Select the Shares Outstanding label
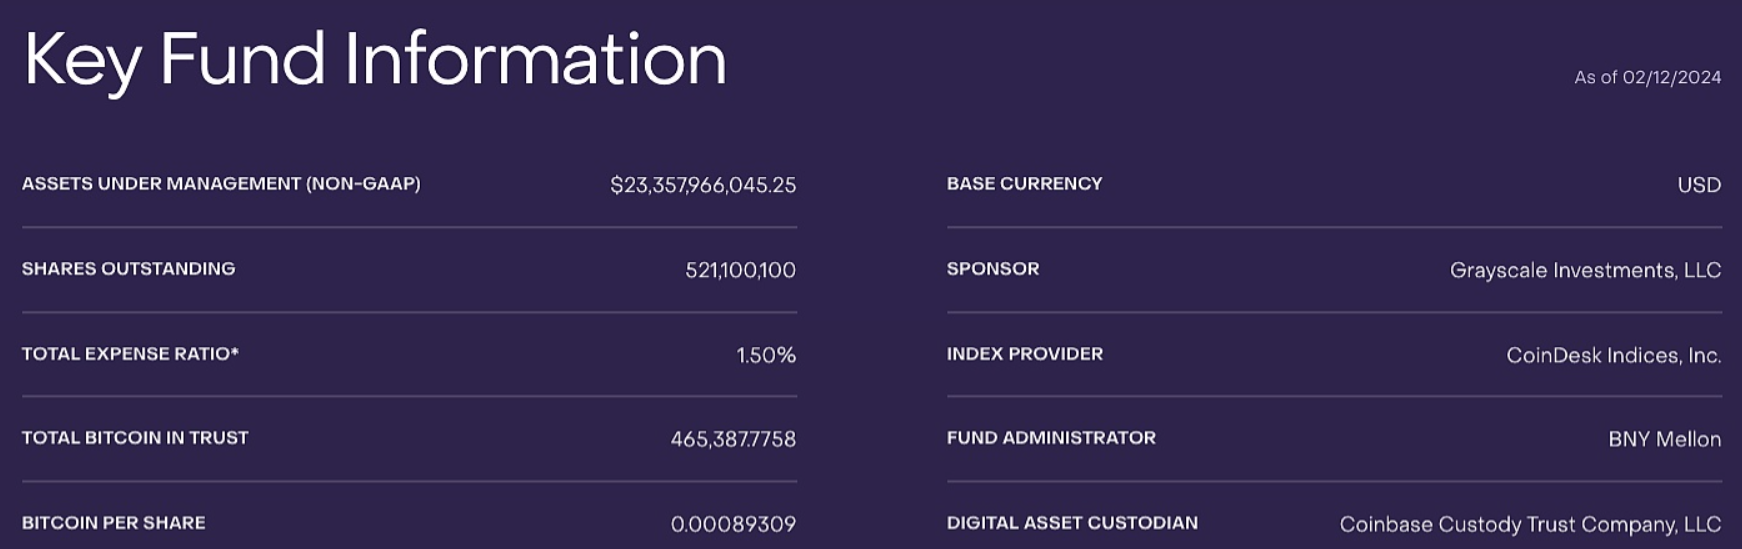The height and width of the screenshot is (549, 1742). 129,269
